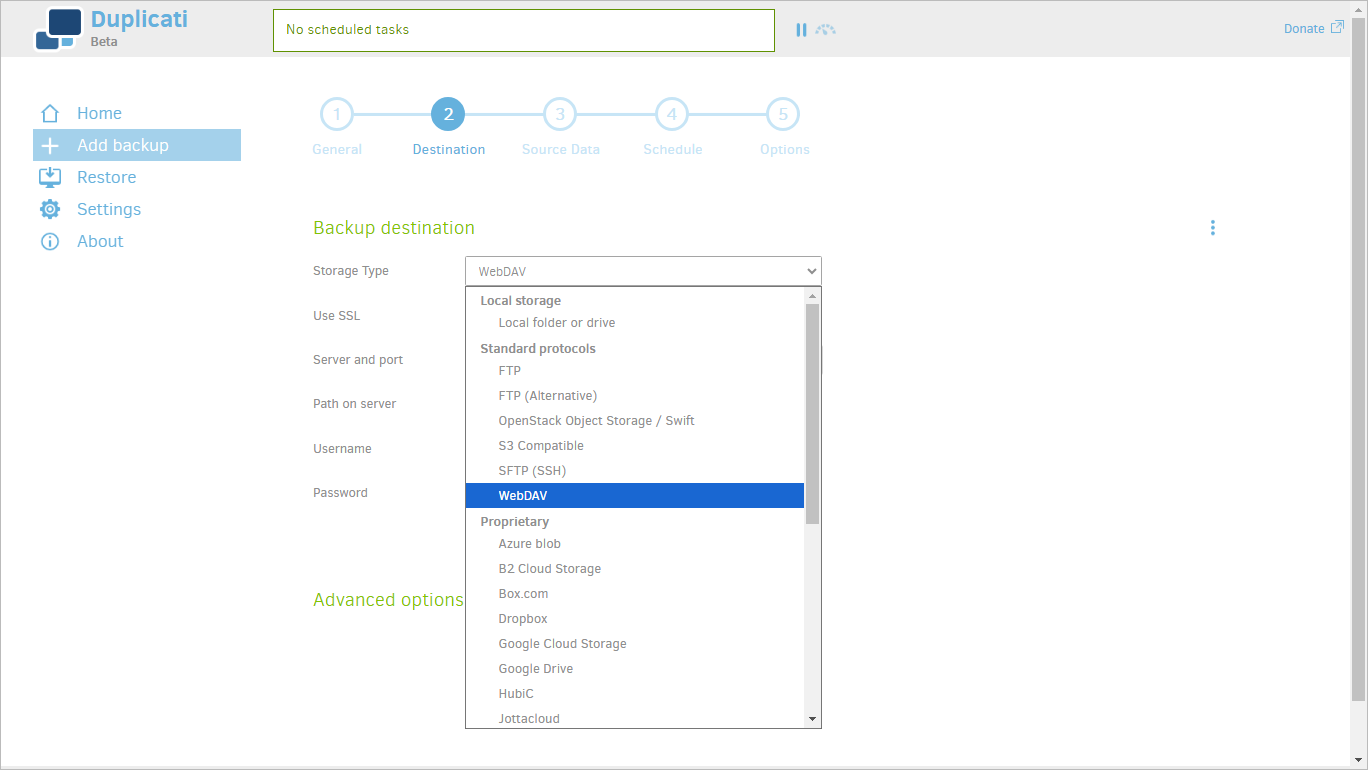Open the three-dot destination menu
1368x770 pixels.
[x=1213, y=228]
